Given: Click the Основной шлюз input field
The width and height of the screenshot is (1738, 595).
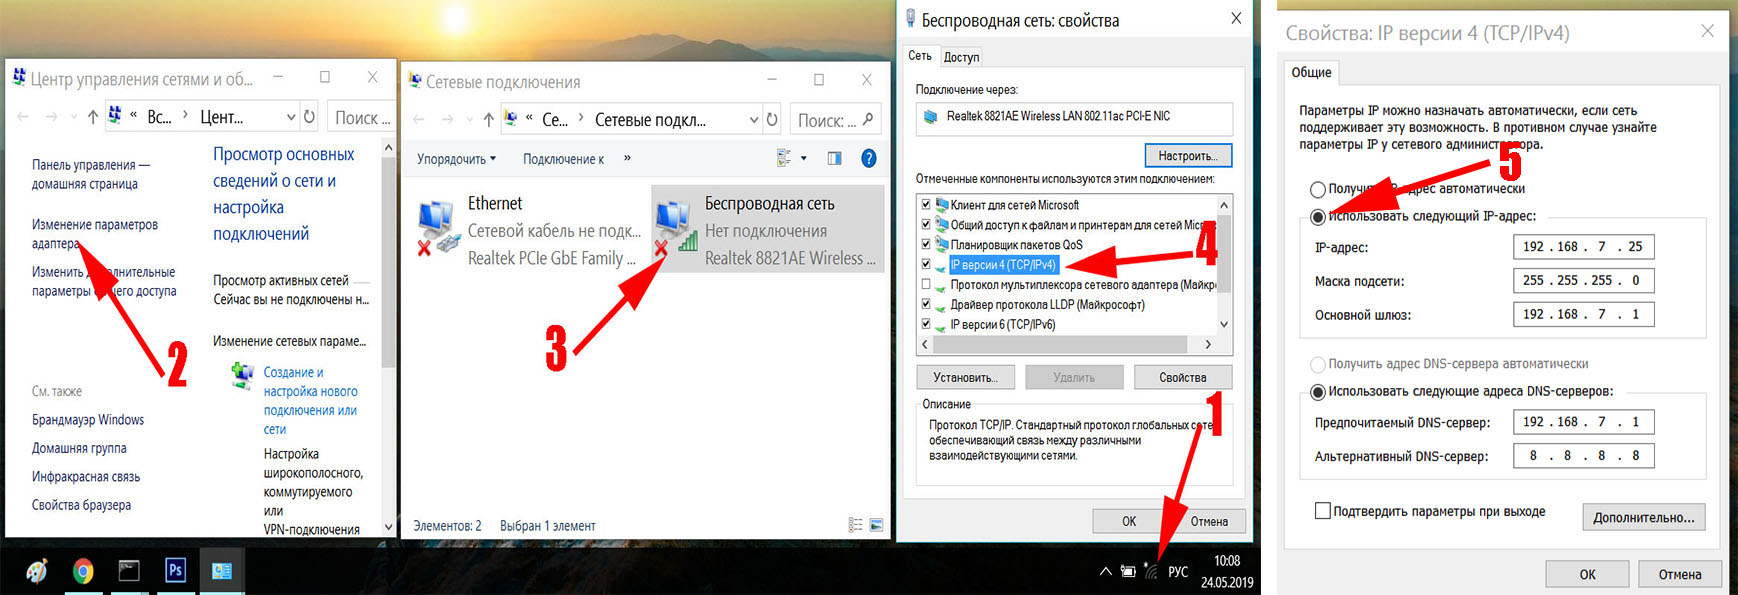Looking at the screenshot, I should coord(1583,314).
